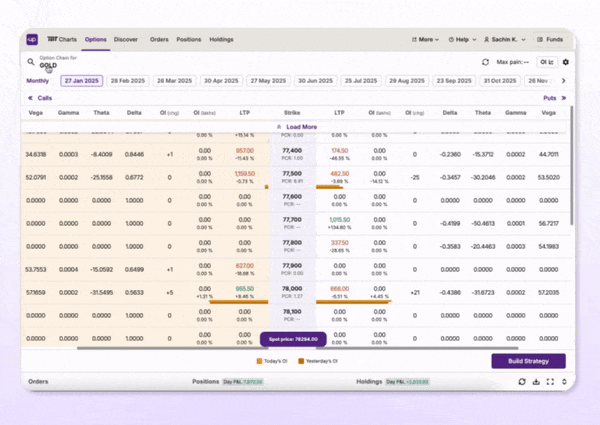The image size is (600, 425).
Task: Click Load More above the strikes
Action: coord(298,127)
